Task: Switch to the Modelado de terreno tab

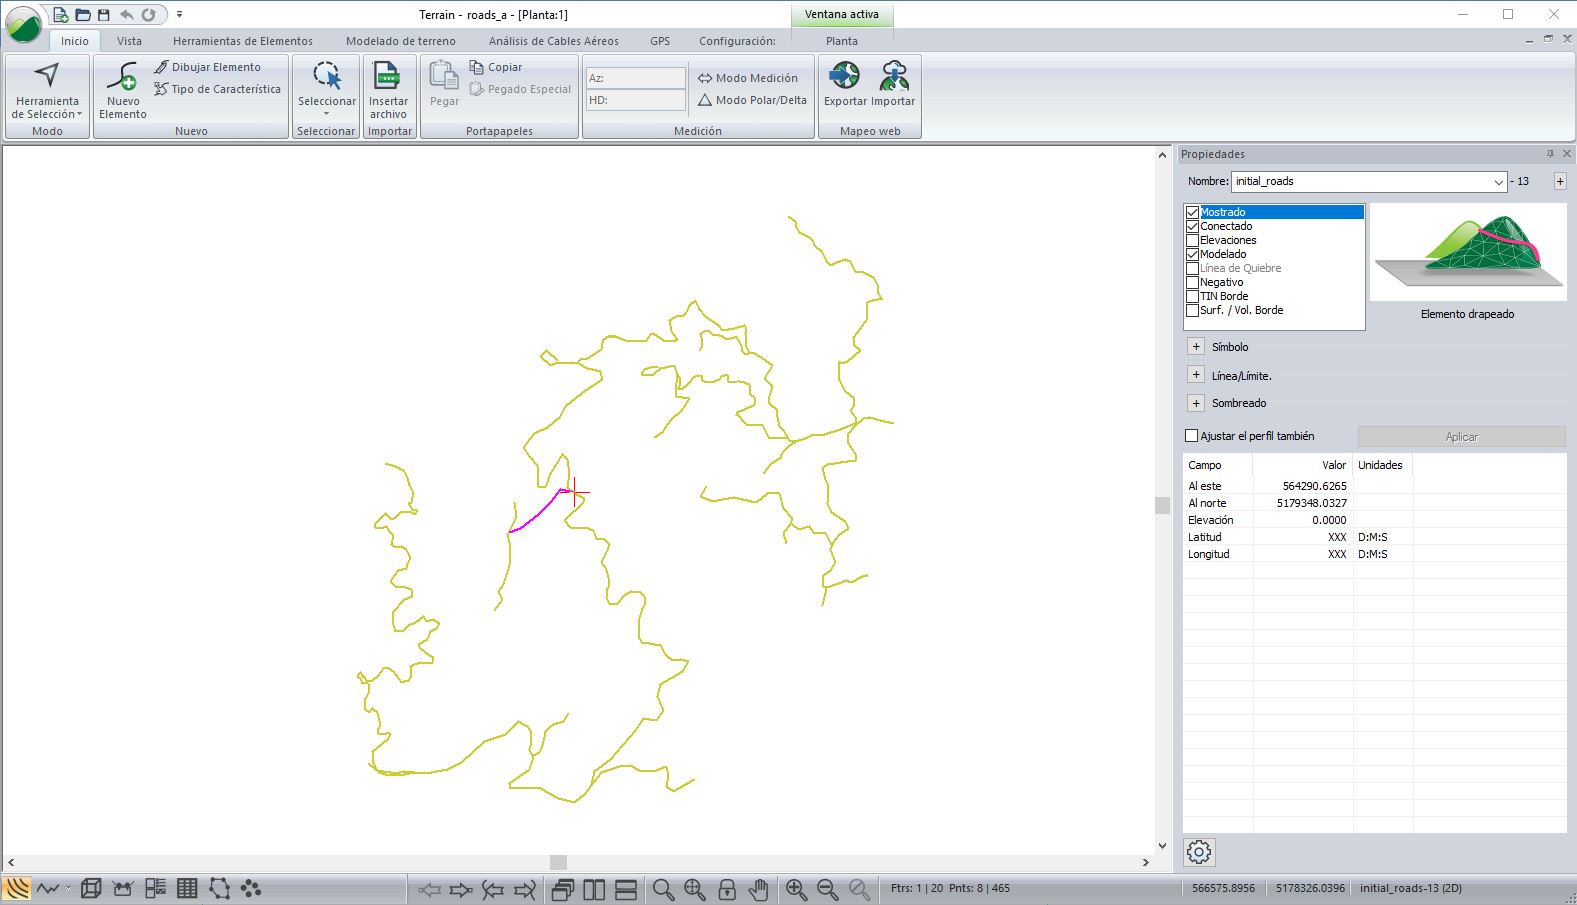Action: pos(400,41)
